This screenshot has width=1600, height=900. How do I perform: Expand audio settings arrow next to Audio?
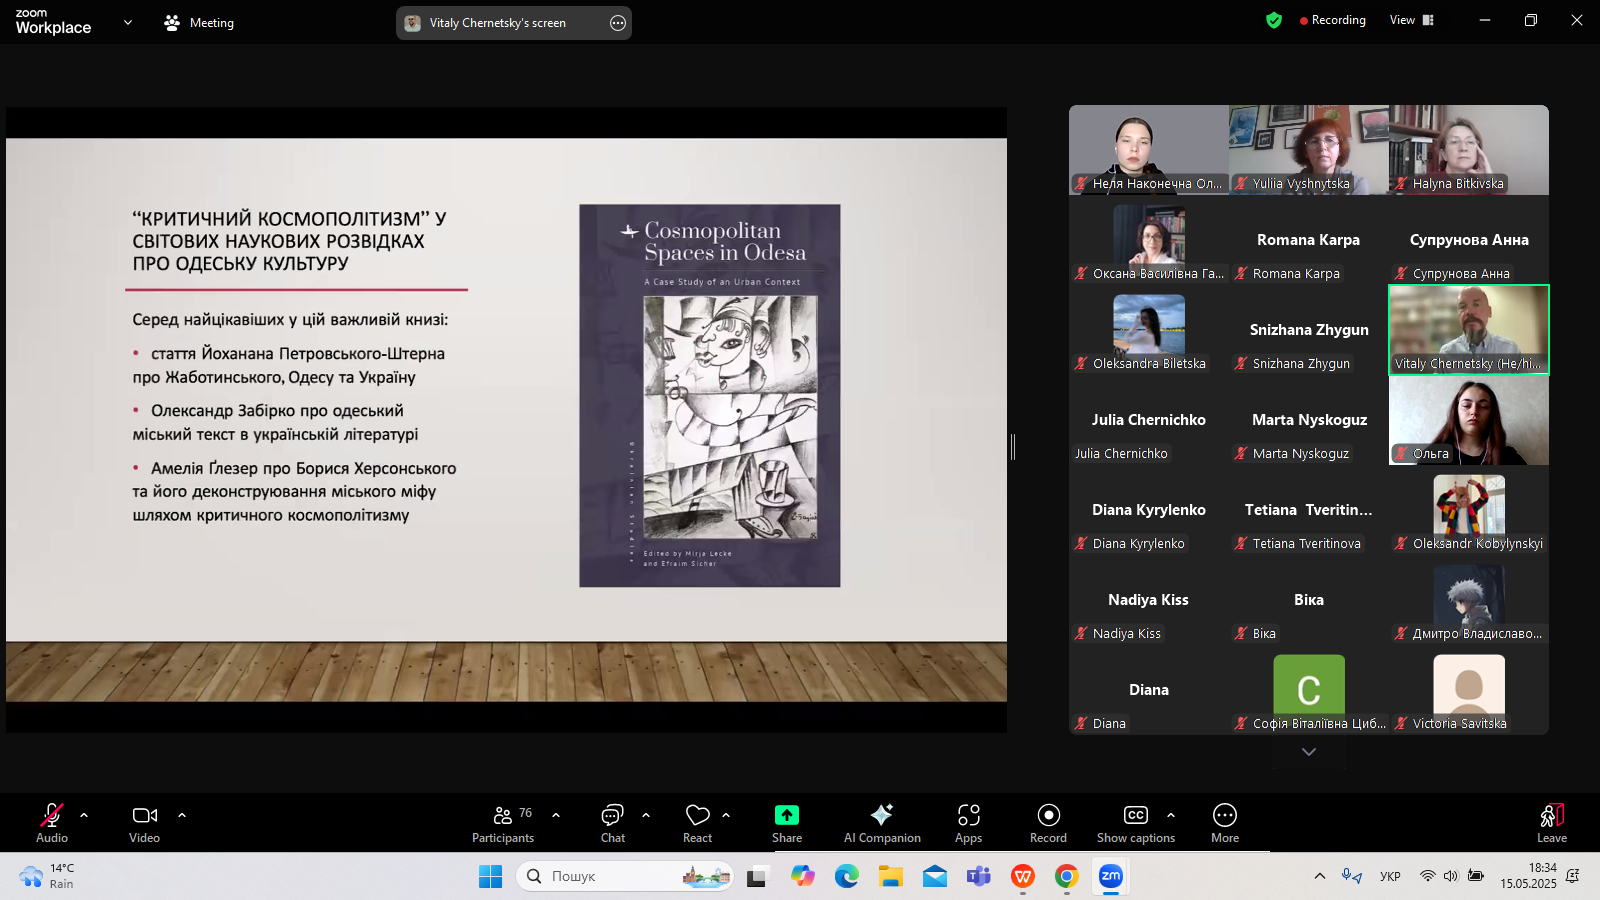(84, 815)
